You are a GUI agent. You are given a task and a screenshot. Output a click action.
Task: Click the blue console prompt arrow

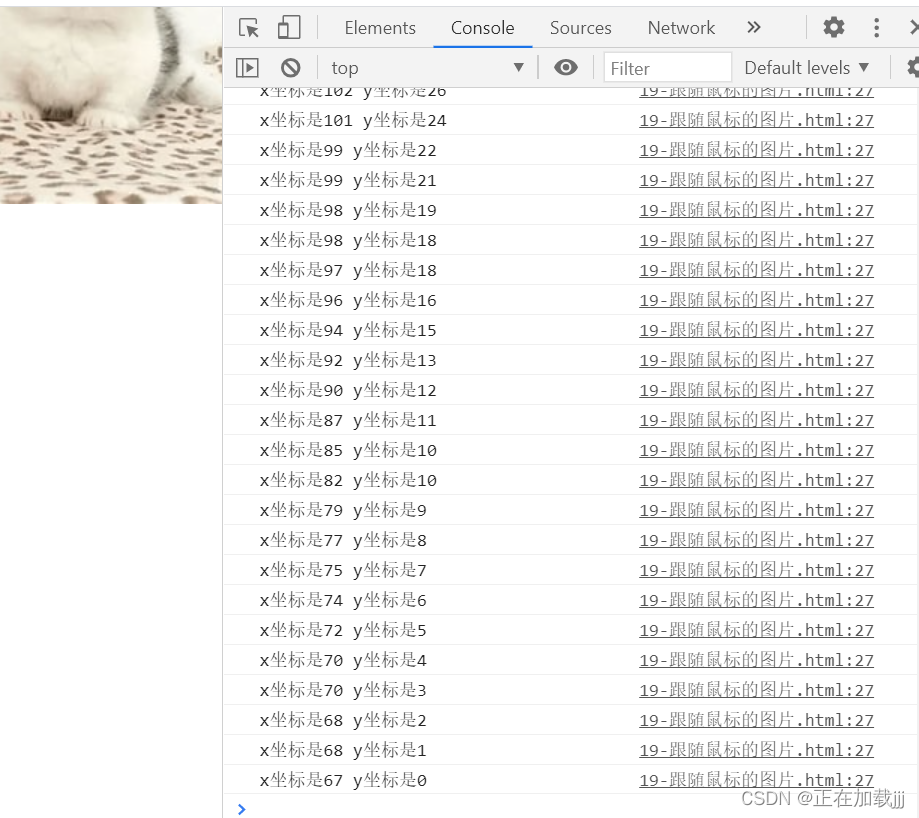pyautogui.click(x=240, y=808)
